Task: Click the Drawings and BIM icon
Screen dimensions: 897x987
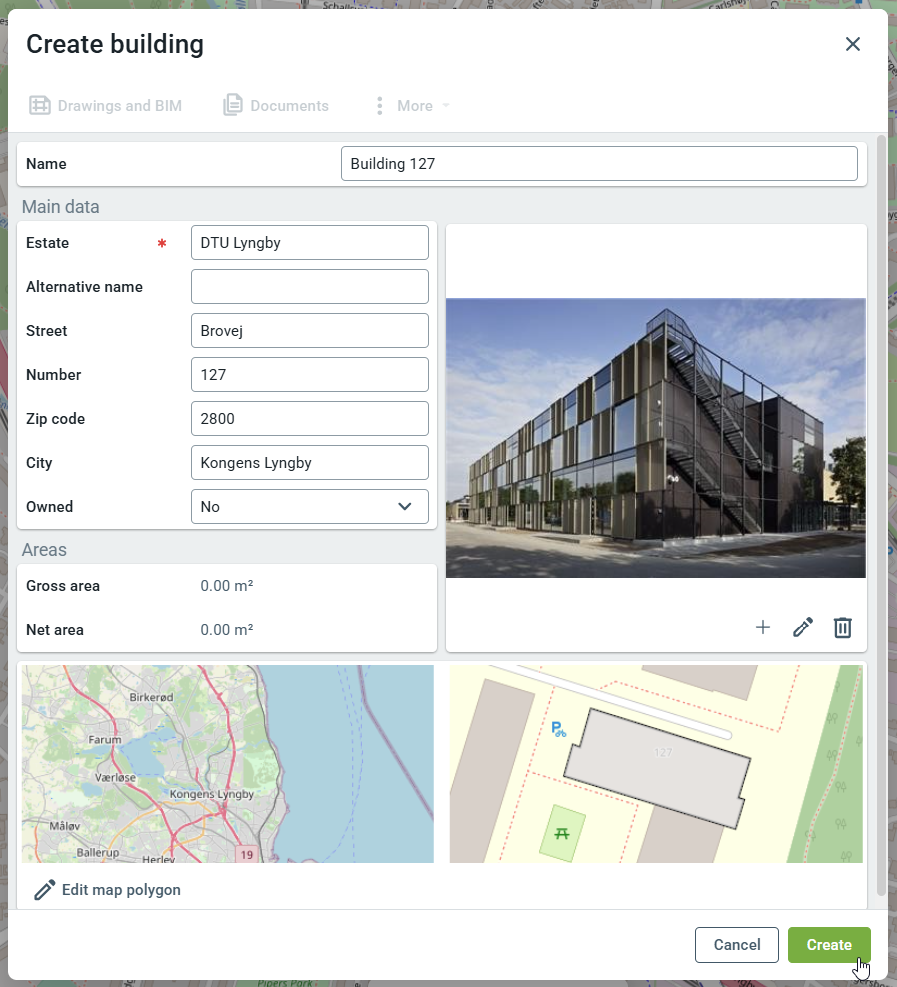Action: (40, 106)
